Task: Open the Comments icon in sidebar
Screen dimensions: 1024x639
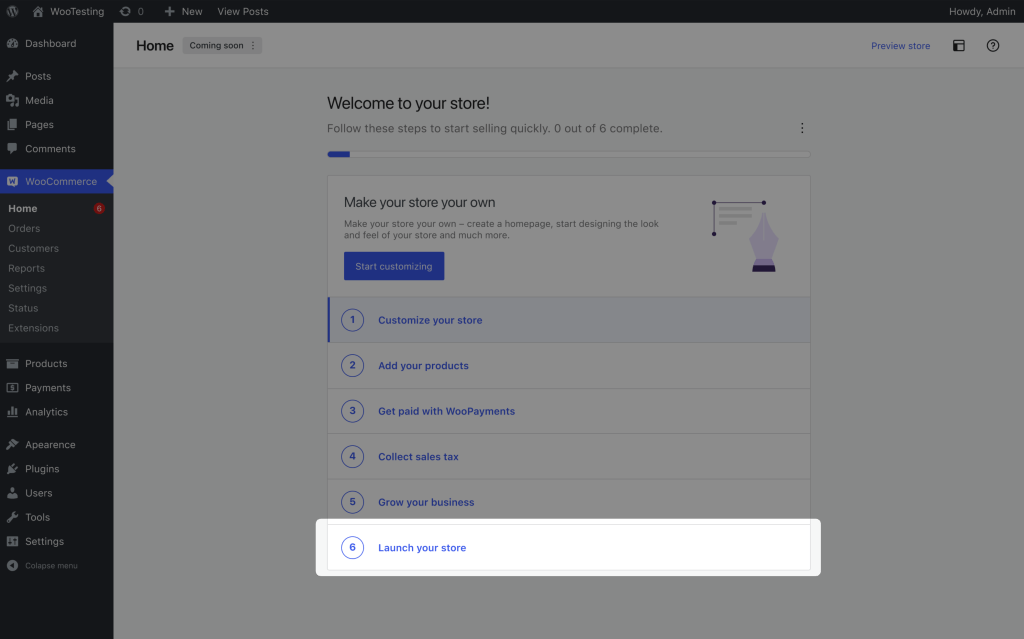Action: [x=13, y=148]
